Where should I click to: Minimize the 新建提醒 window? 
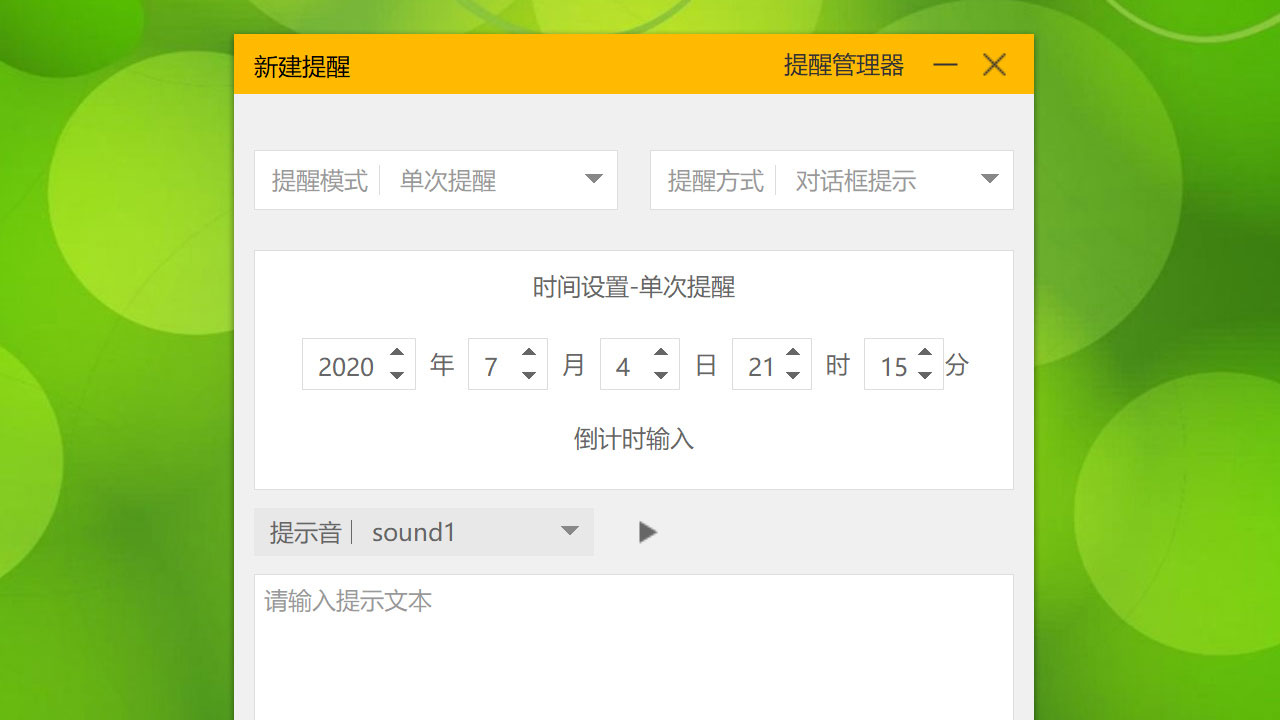tap(945, 64)
